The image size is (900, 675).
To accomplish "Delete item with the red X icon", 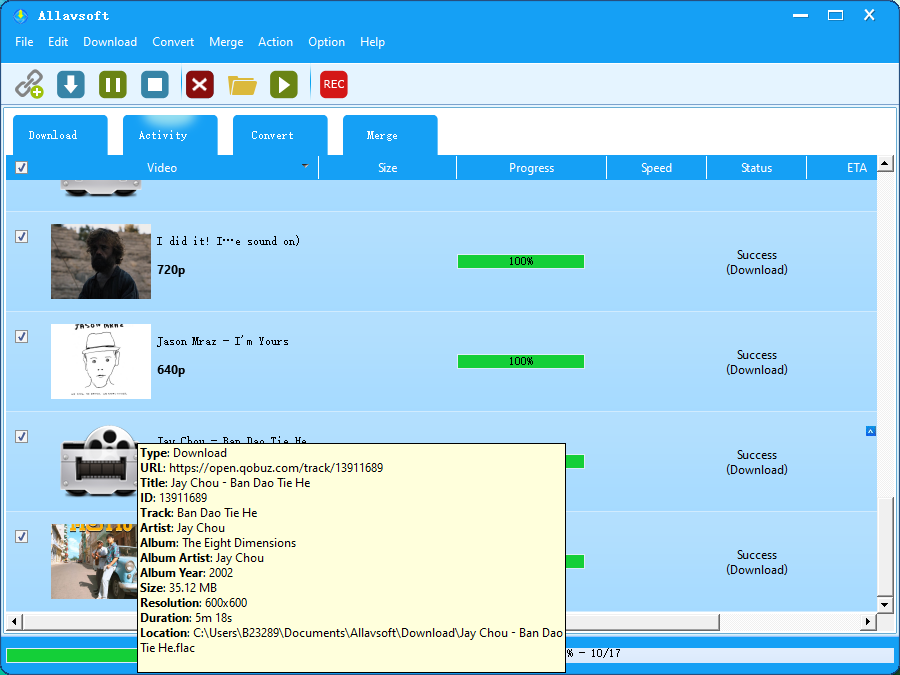I will point(200,84).
